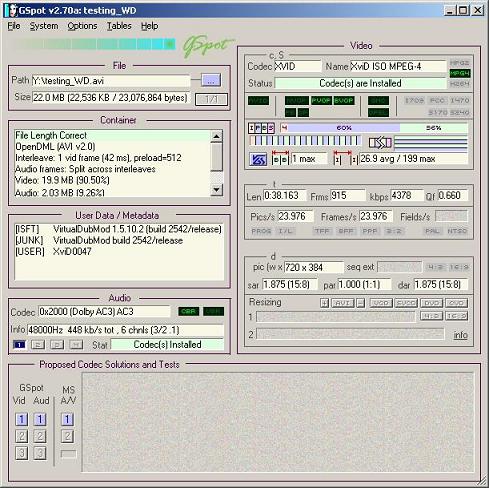This screenshot has height=488, width=489.
Task: Run GSpot Vid test 1
Action: [22, 419]
